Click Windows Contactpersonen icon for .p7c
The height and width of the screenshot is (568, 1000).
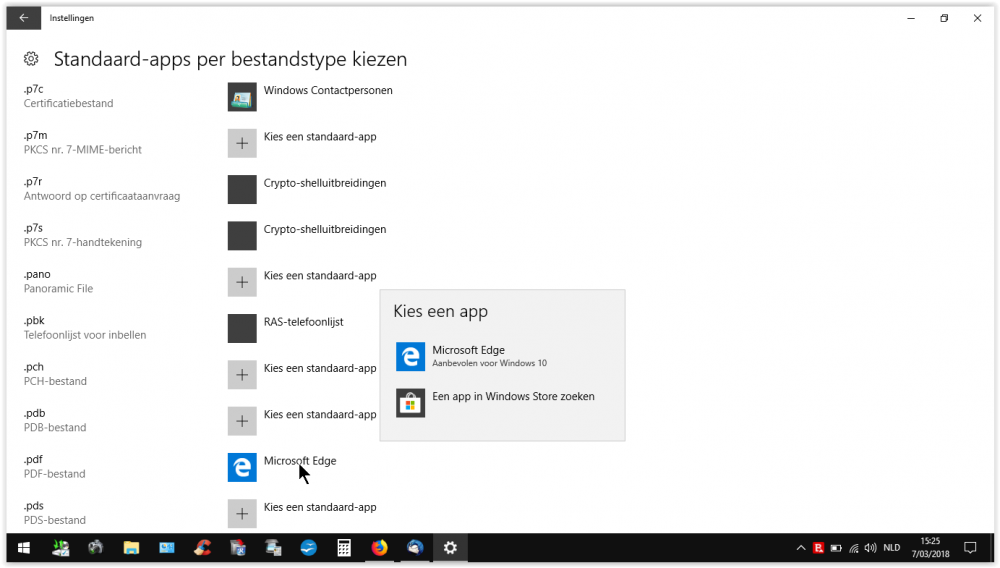coord(242,97)
